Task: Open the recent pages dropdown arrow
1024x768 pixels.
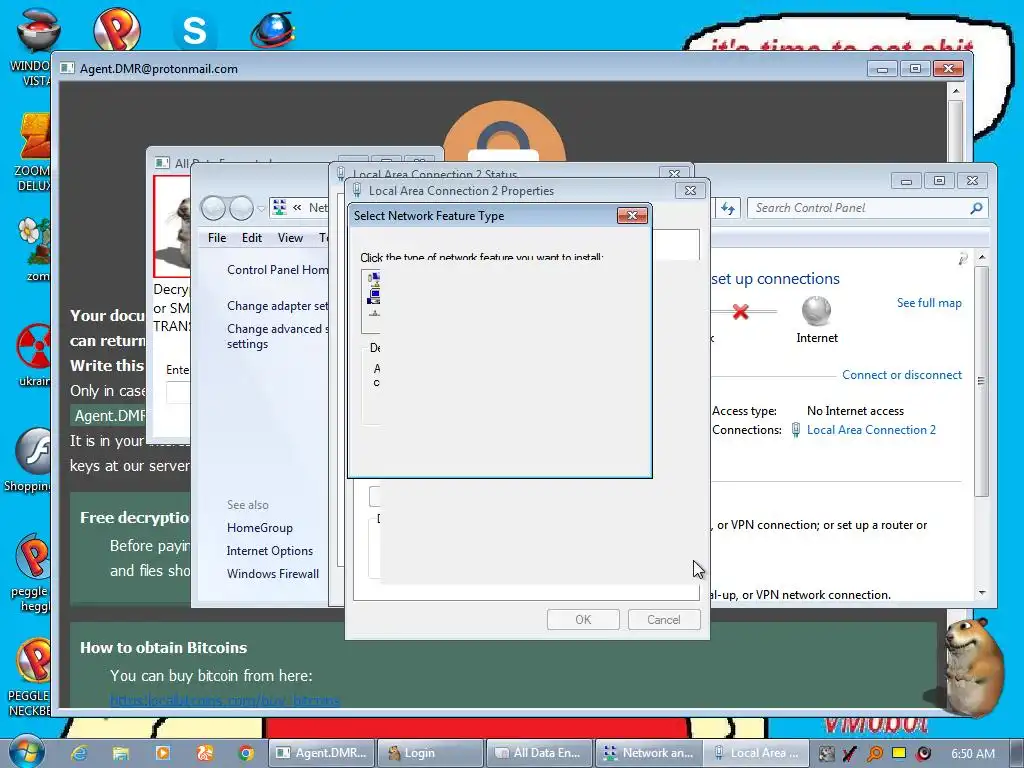Action: [x=261, y=208]
